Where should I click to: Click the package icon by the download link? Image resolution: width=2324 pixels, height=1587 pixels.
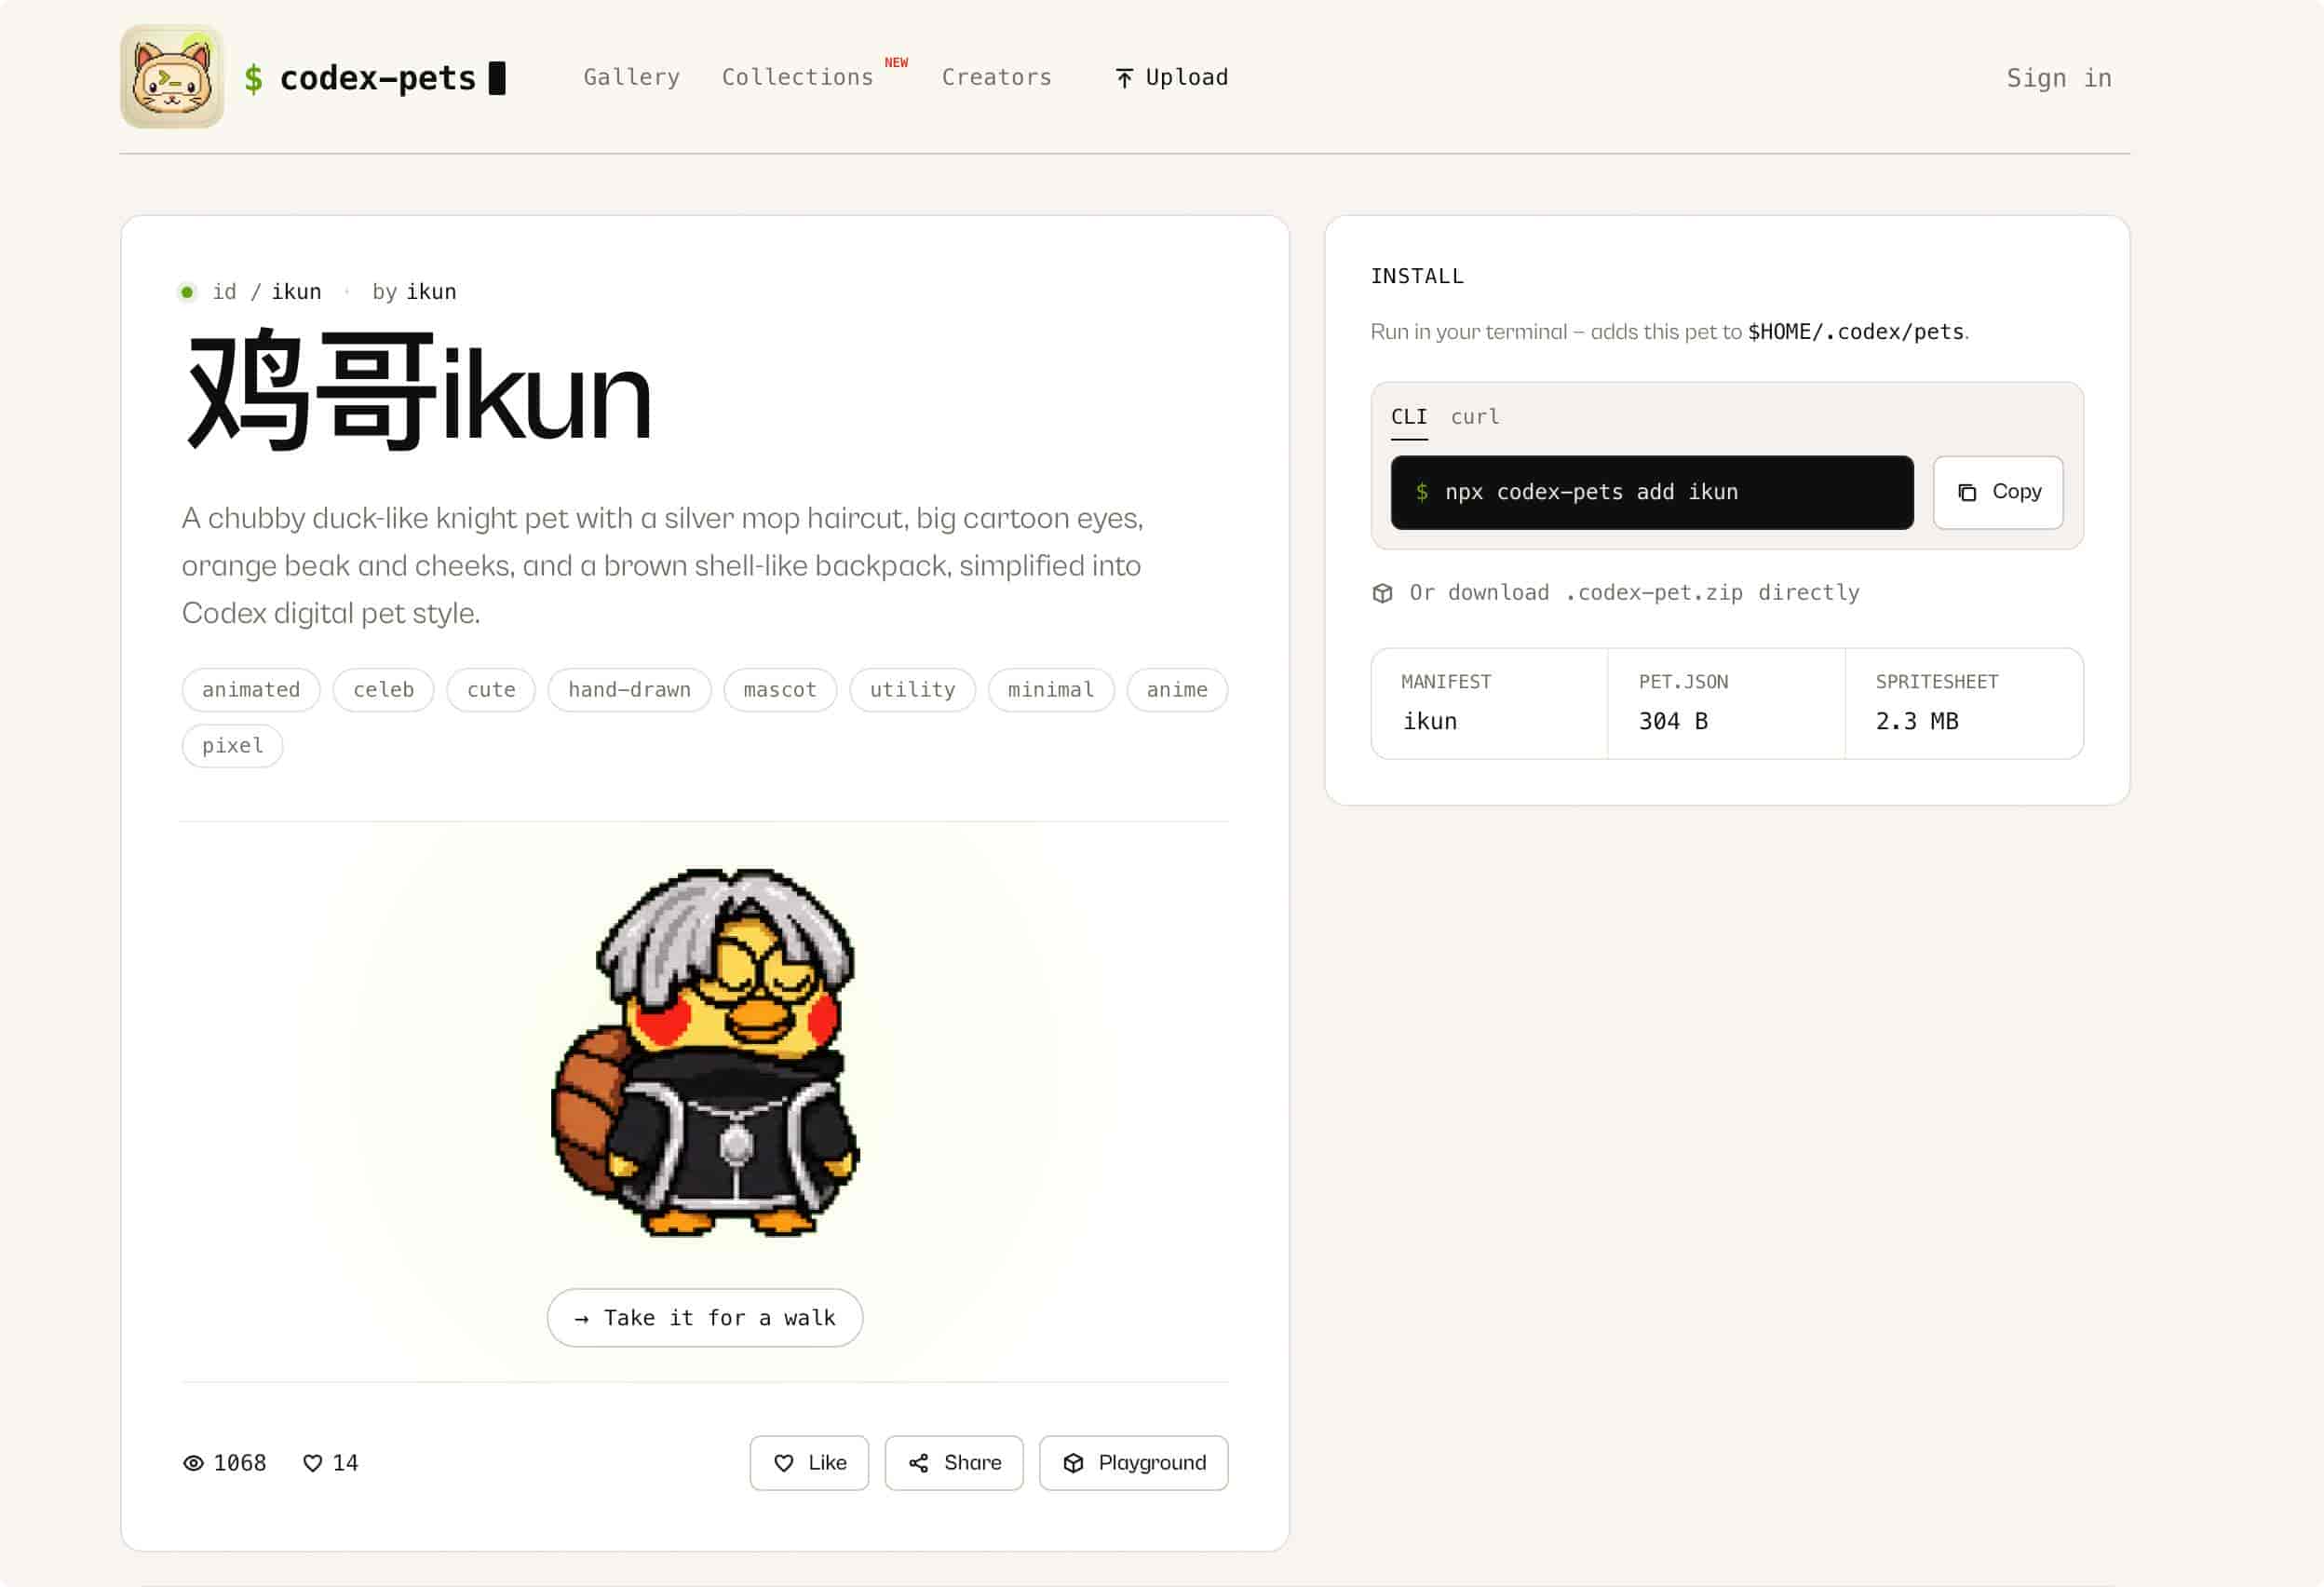(x=1382, y=593)
